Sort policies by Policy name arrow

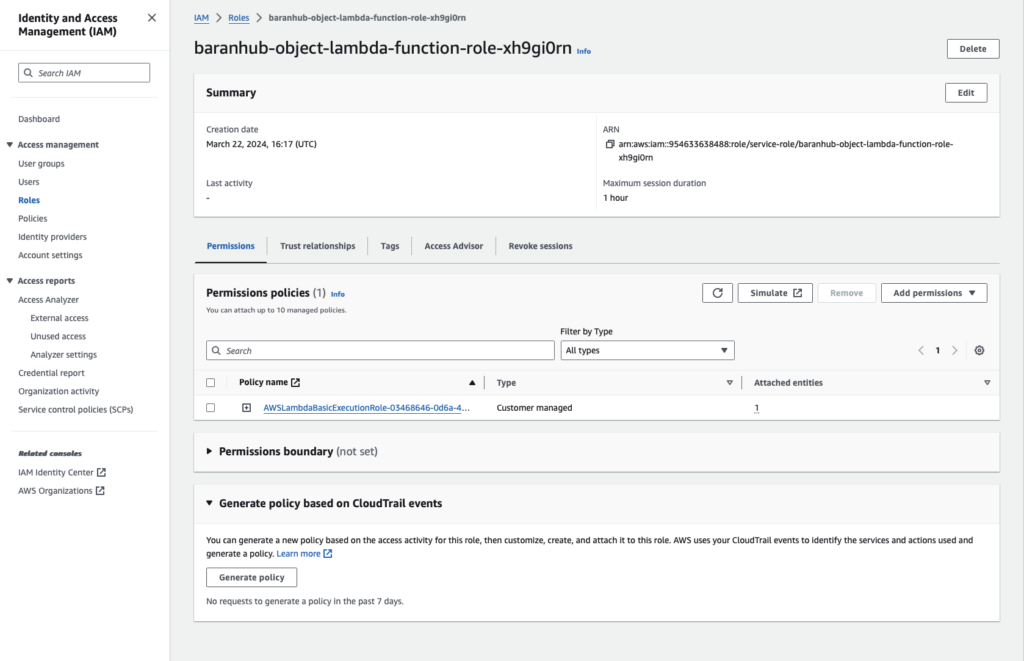[472, 383]
